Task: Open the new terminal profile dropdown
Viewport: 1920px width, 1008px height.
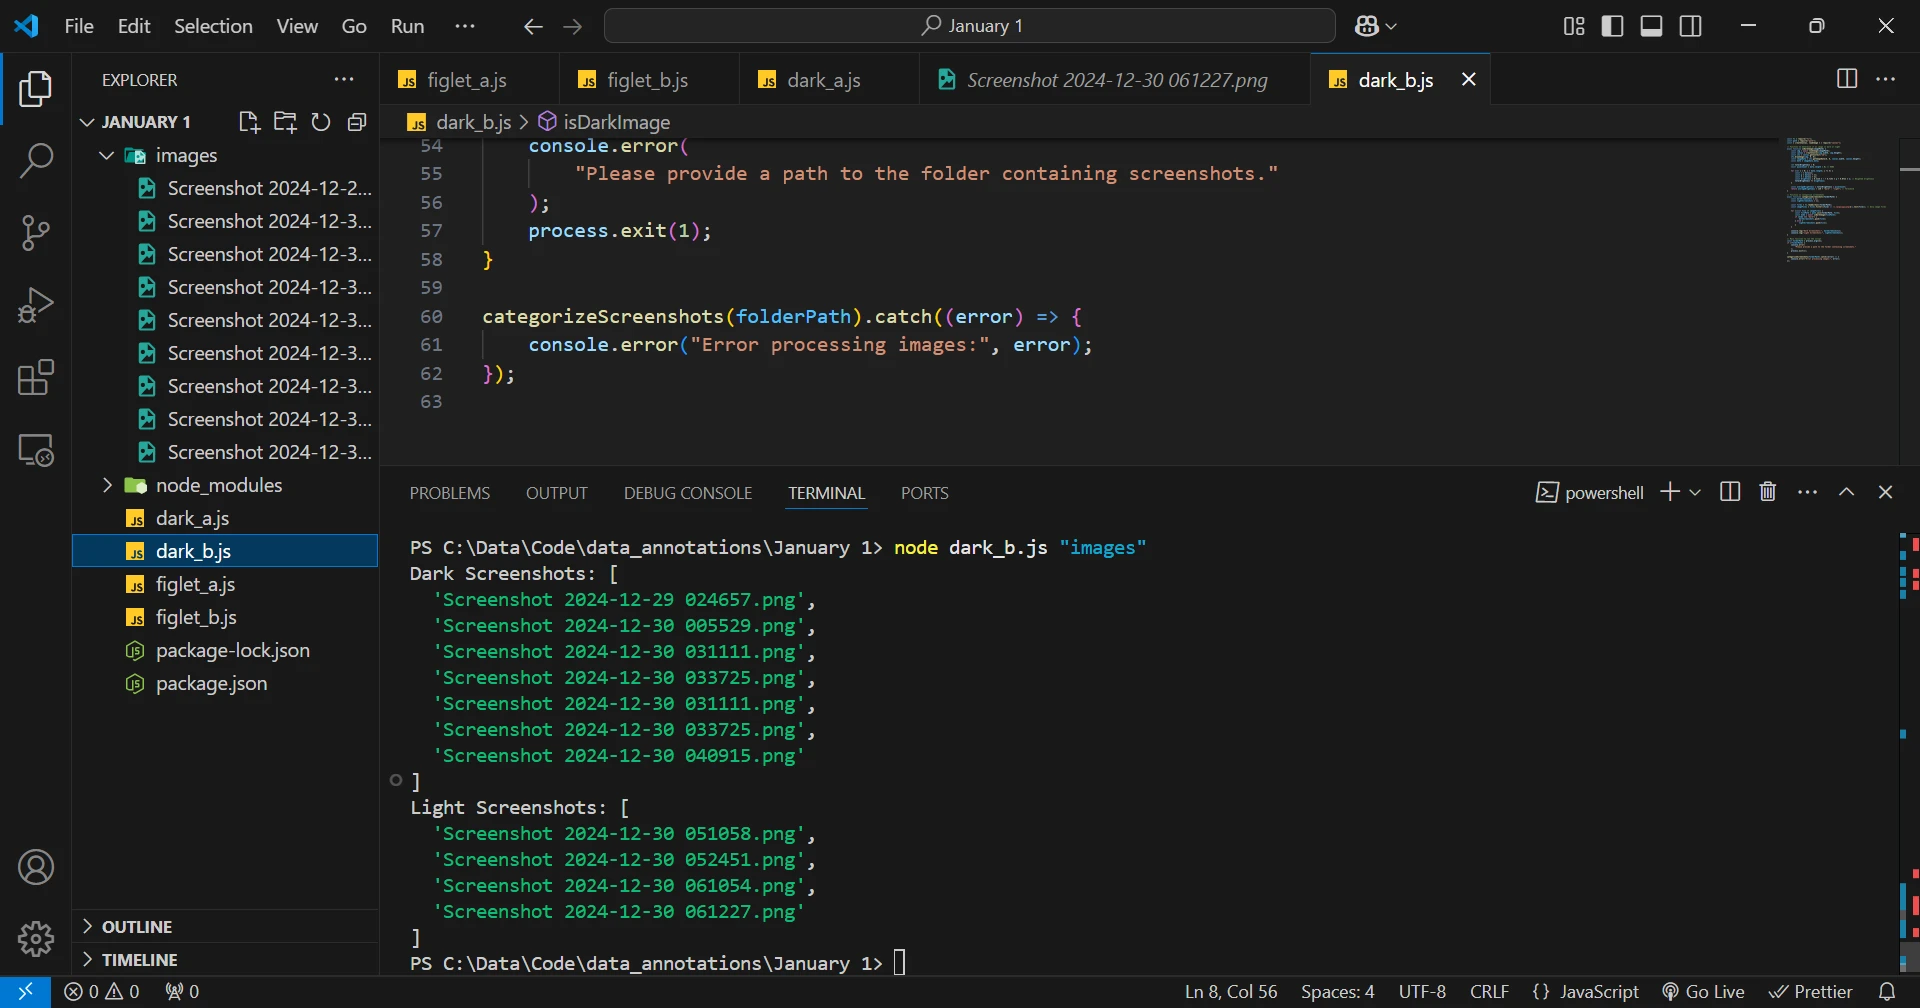Action: [x=1695, y=492]
